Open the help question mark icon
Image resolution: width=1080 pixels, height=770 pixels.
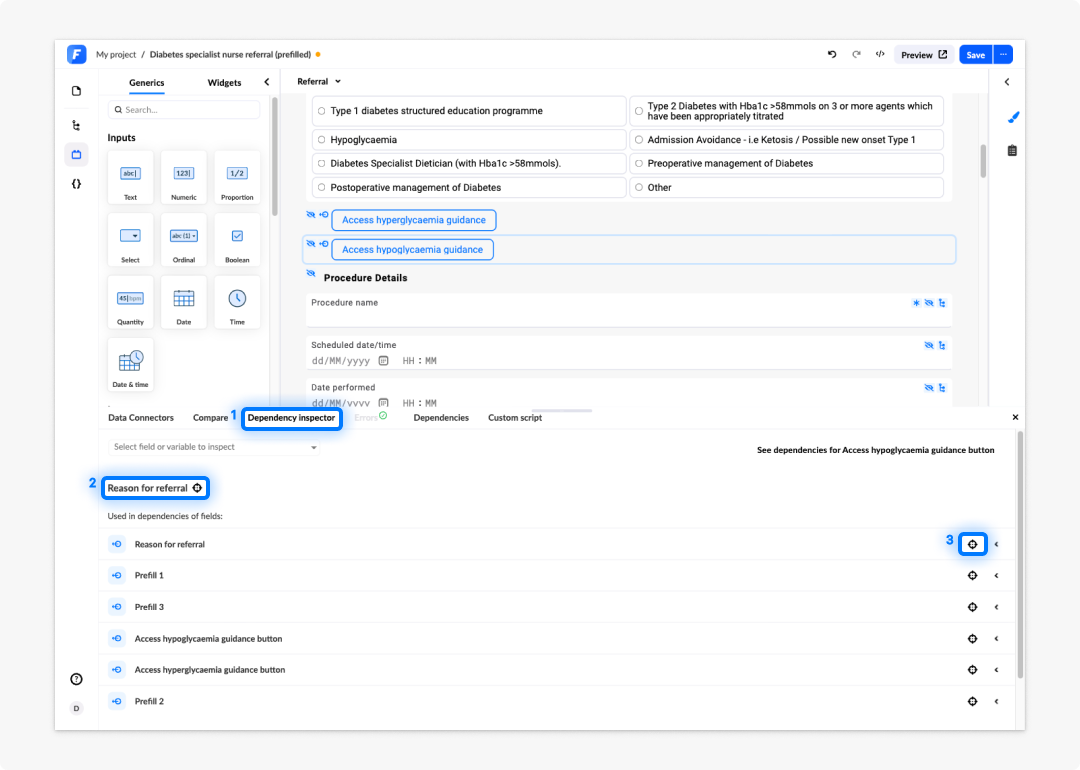click(76, 679)
